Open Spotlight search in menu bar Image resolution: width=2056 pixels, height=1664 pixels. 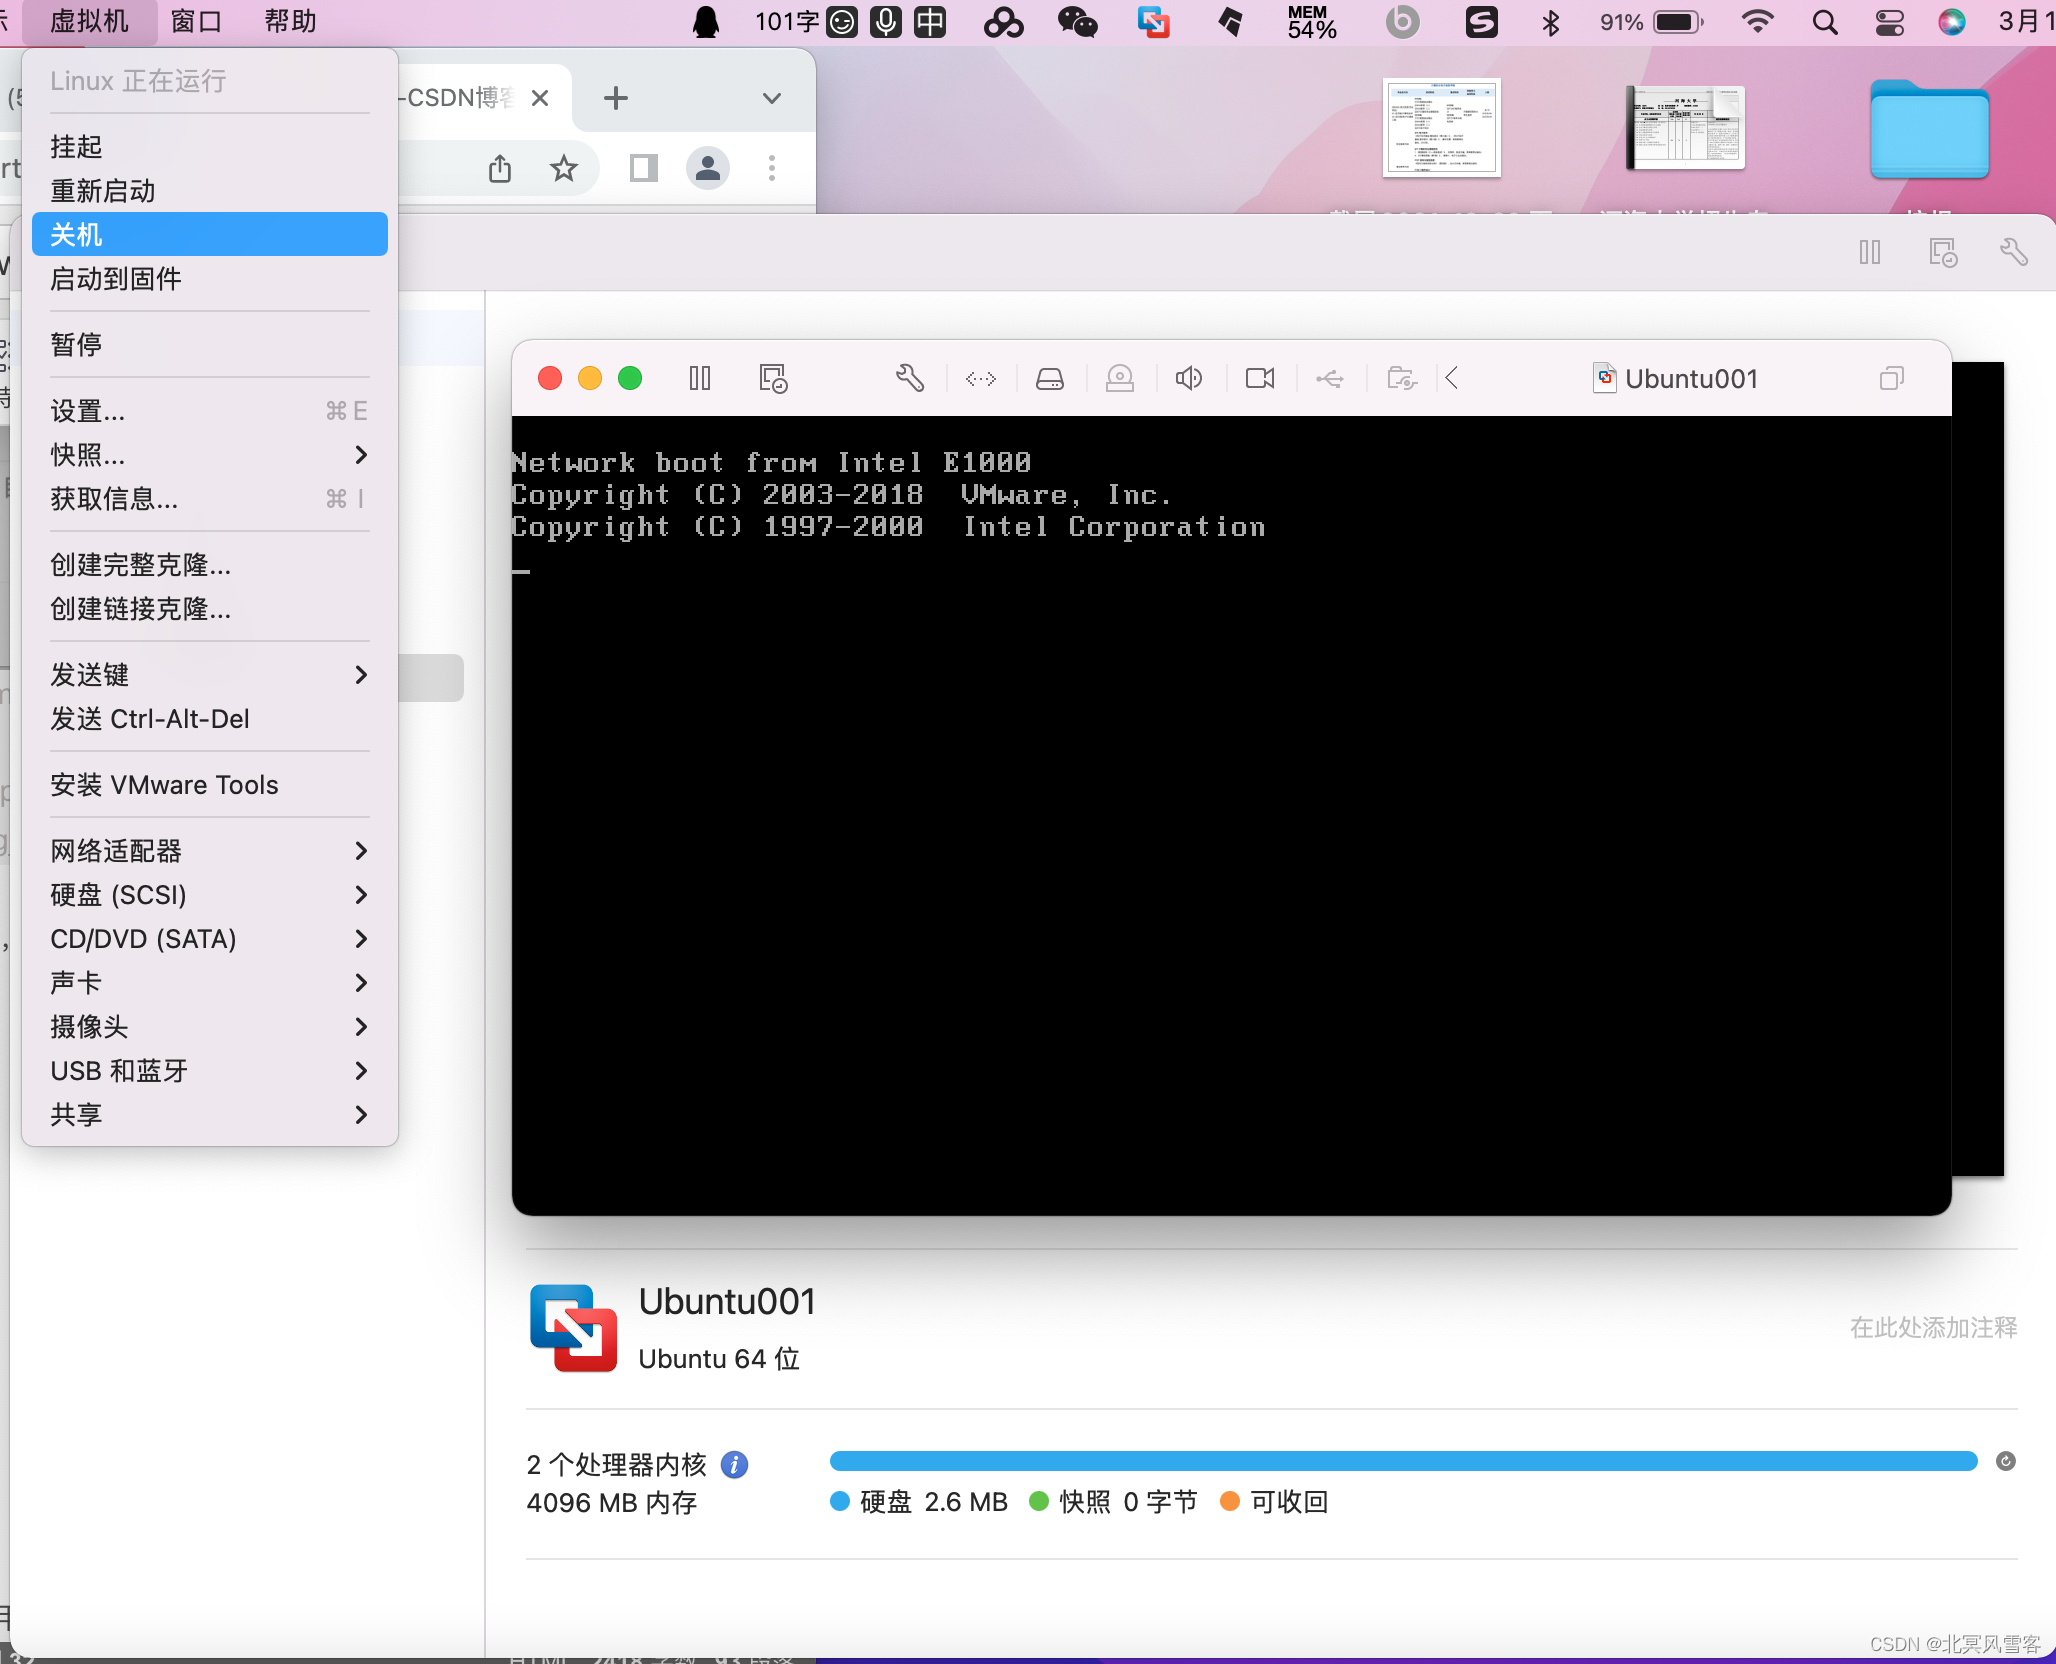coord(1825,21)
